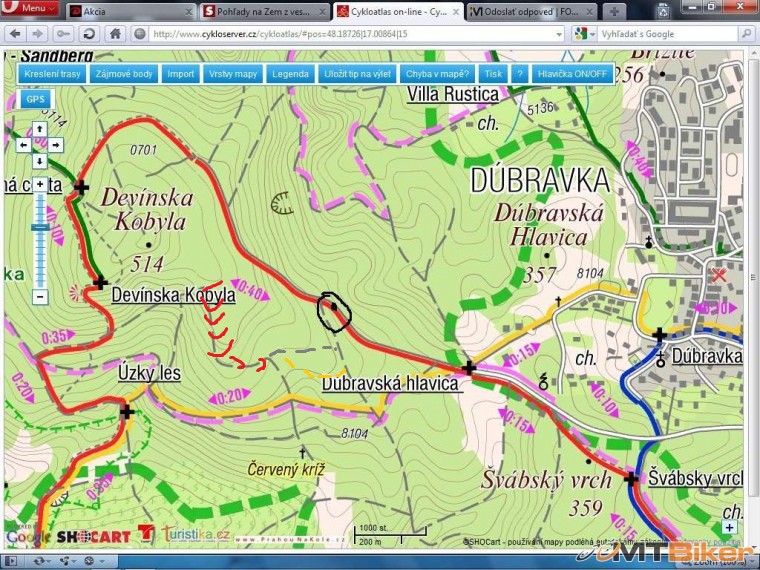The image size is (760, 570).
Task: Open Zájmové body menu
Action: [124, 74]
